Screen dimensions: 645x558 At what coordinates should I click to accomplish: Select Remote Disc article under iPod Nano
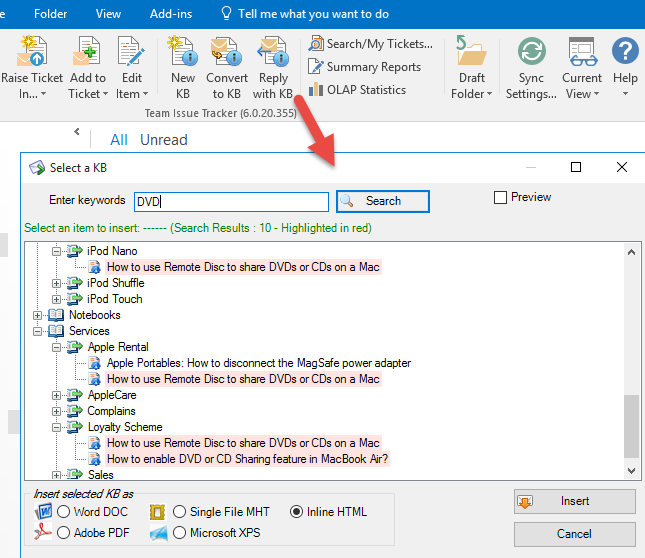tap(243, 267)
